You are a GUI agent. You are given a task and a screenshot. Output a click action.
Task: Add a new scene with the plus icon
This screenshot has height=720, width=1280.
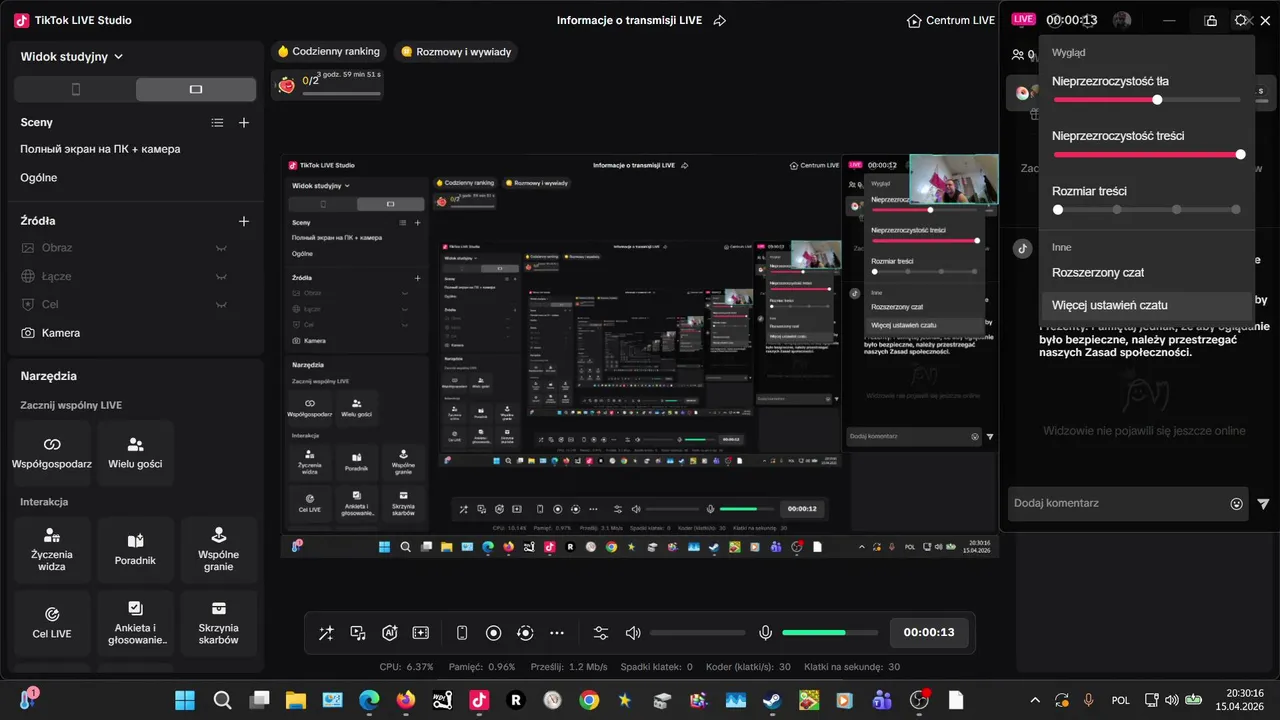pyautogui.click(x=244, y=123)
